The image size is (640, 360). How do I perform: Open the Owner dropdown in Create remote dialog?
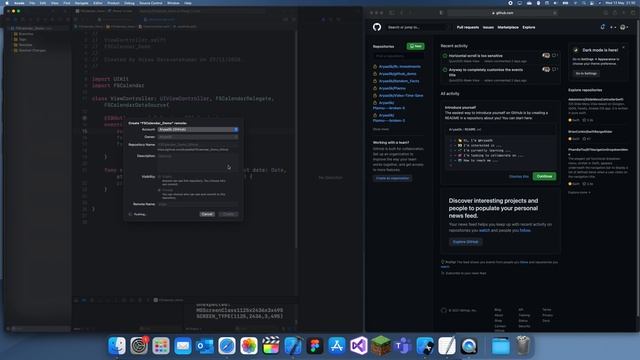[198, 137]
